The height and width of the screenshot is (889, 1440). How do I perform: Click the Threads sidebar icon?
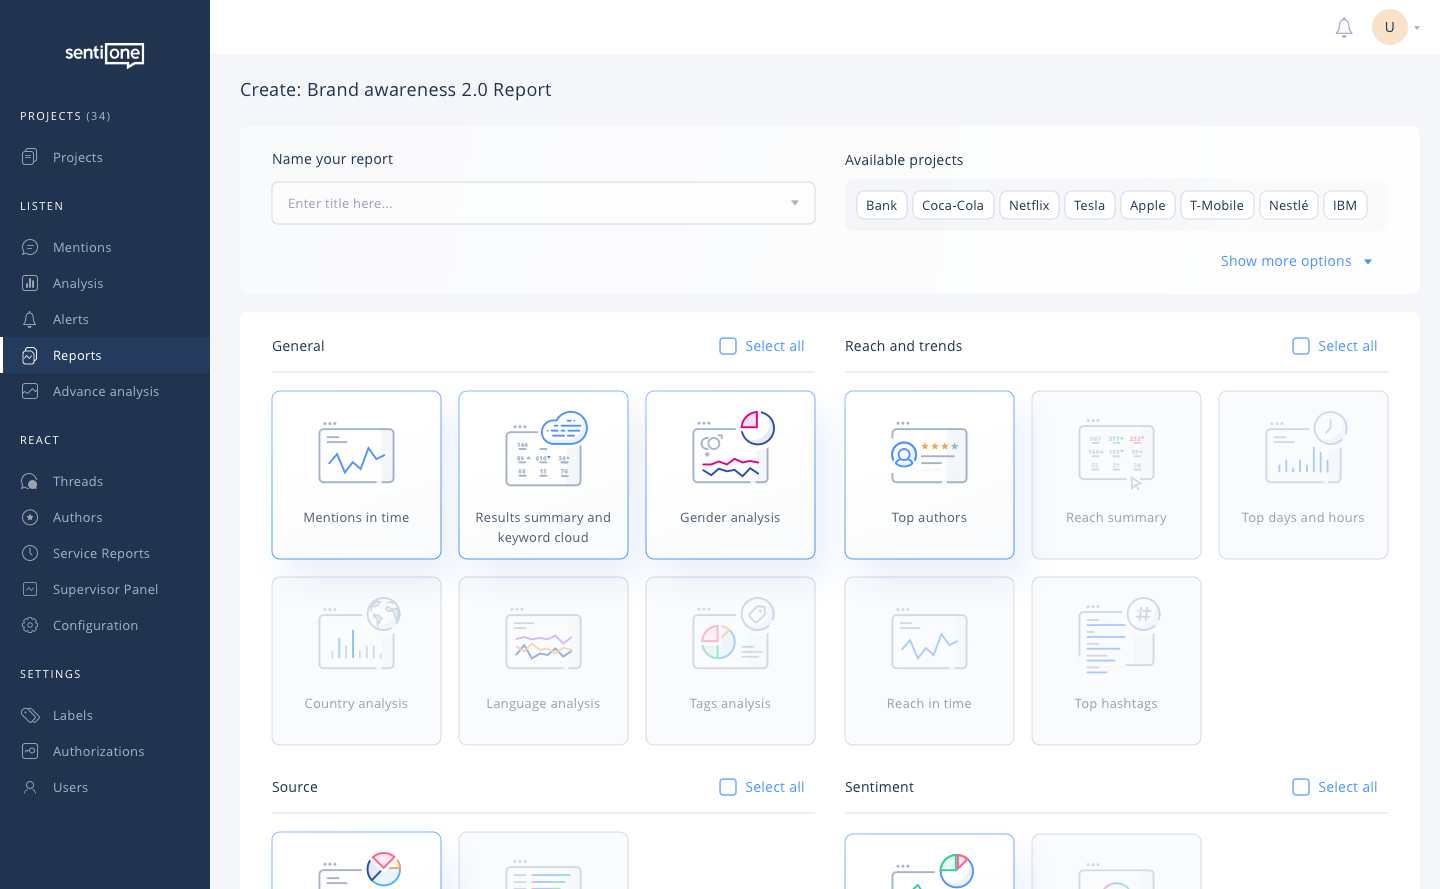click(x=30, y=481)
